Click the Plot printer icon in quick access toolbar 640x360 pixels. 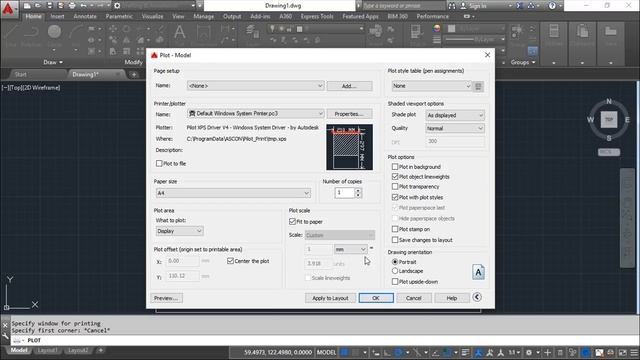tap(72, 6)
